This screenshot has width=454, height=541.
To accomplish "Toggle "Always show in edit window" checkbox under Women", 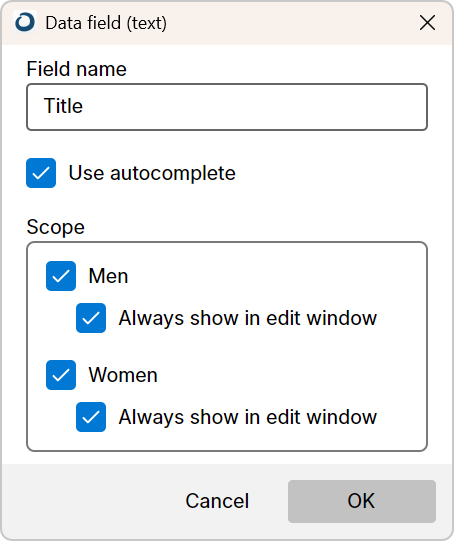I will point(91,417).
